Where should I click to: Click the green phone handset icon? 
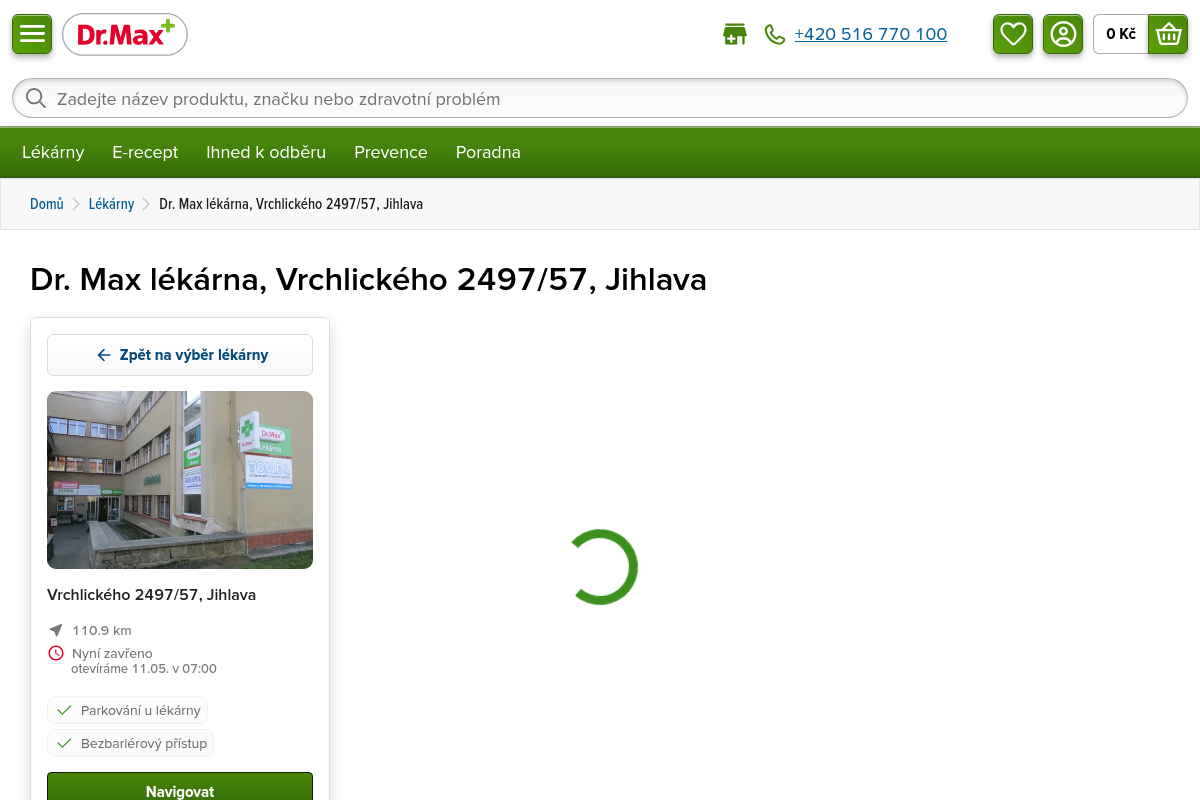tap(775, 34)
